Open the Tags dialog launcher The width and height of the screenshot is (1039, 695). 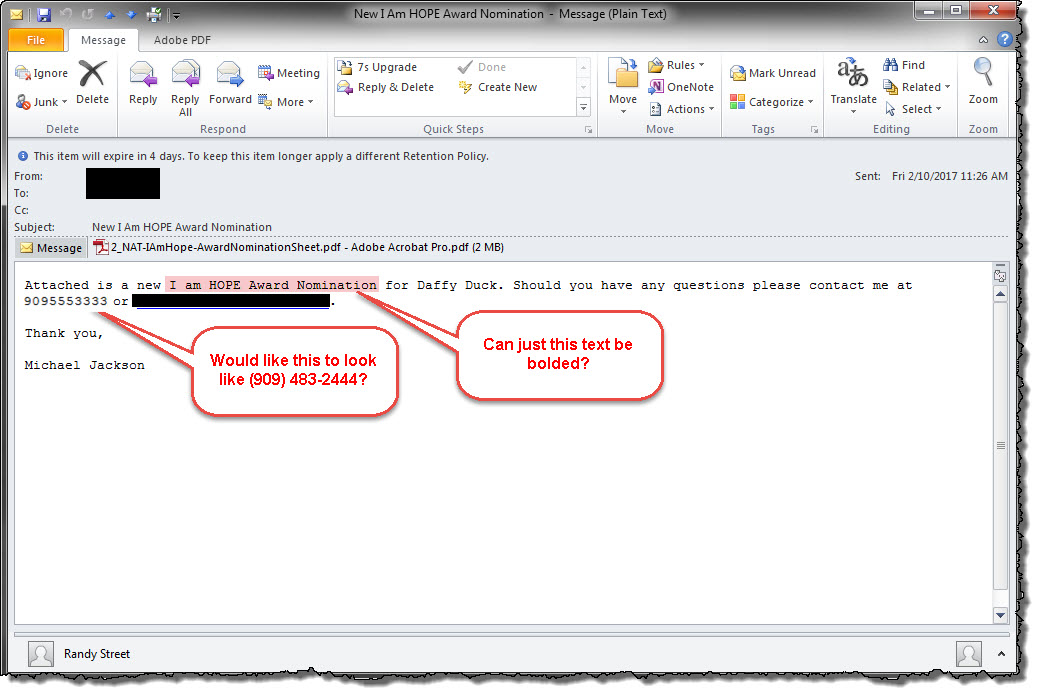pos(814,130)
